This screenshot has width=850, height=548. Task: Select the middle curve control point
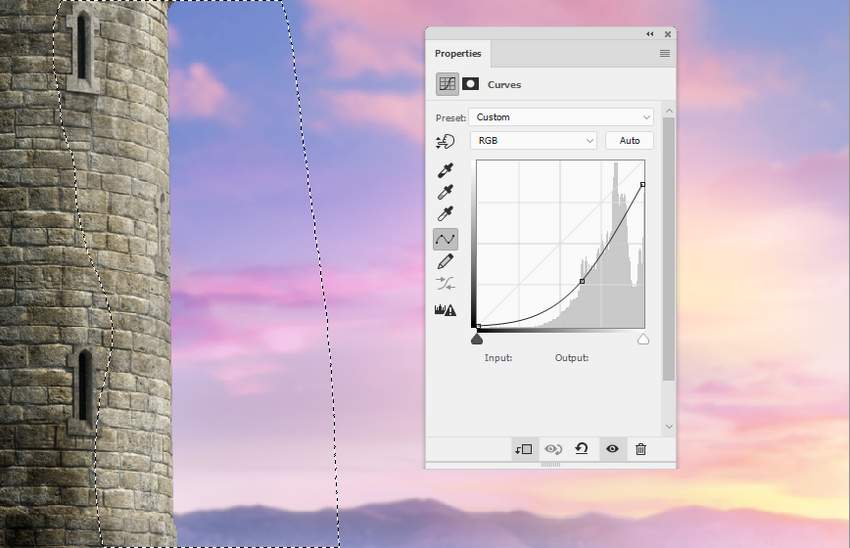pyautogui.click(x=582, y=281)
